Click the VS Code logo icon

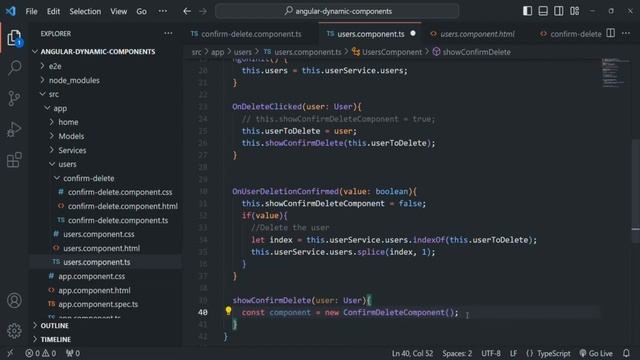[11, 11]
